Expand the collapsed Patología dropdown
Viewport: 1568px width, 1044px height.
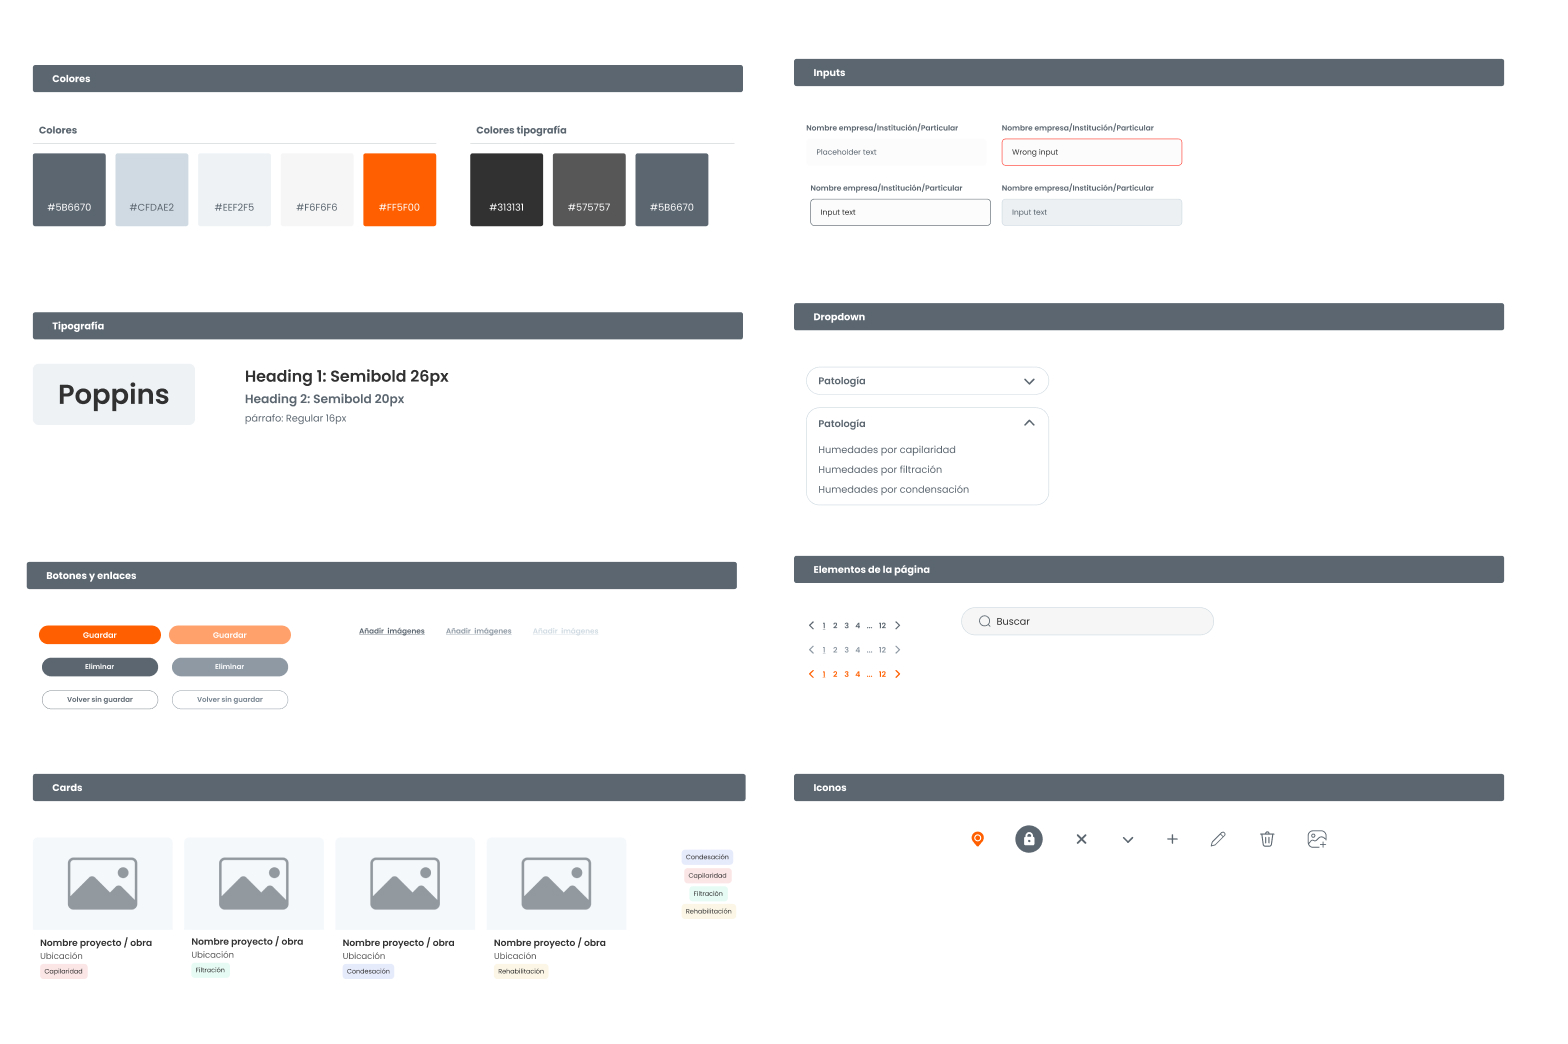tap(1029, 381)
